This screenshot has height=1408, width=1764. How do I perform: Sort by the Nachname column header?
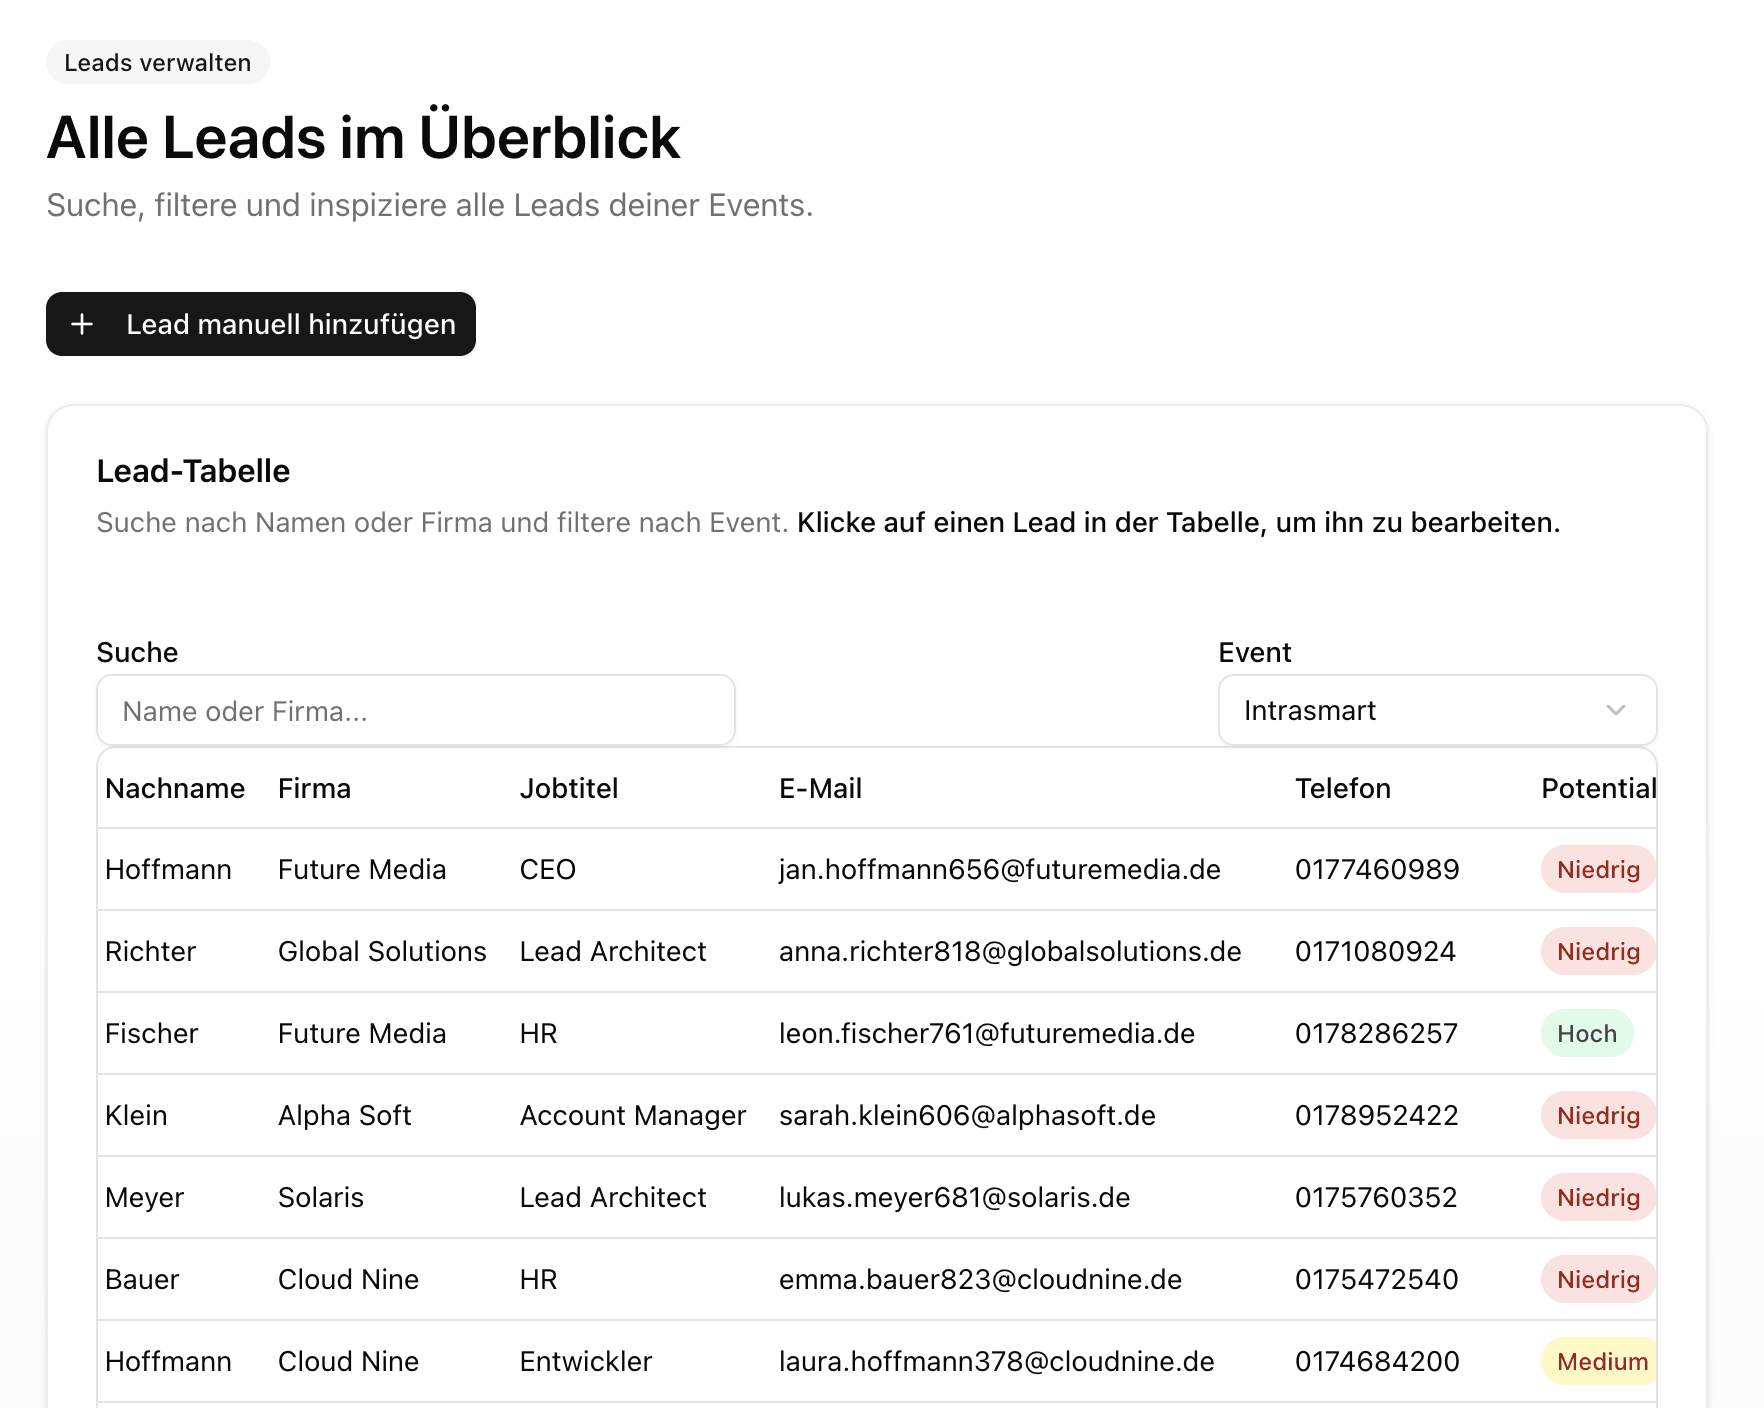click(x=175, y=788)
